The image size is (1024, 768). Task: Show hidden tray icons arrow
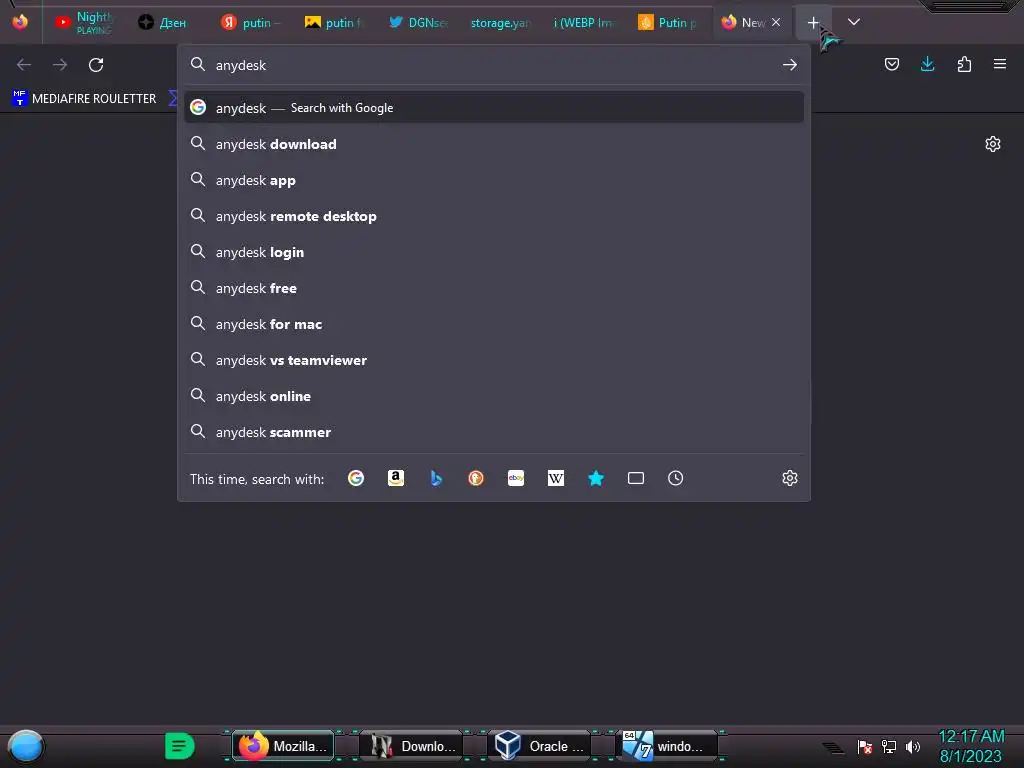[833, 748]
